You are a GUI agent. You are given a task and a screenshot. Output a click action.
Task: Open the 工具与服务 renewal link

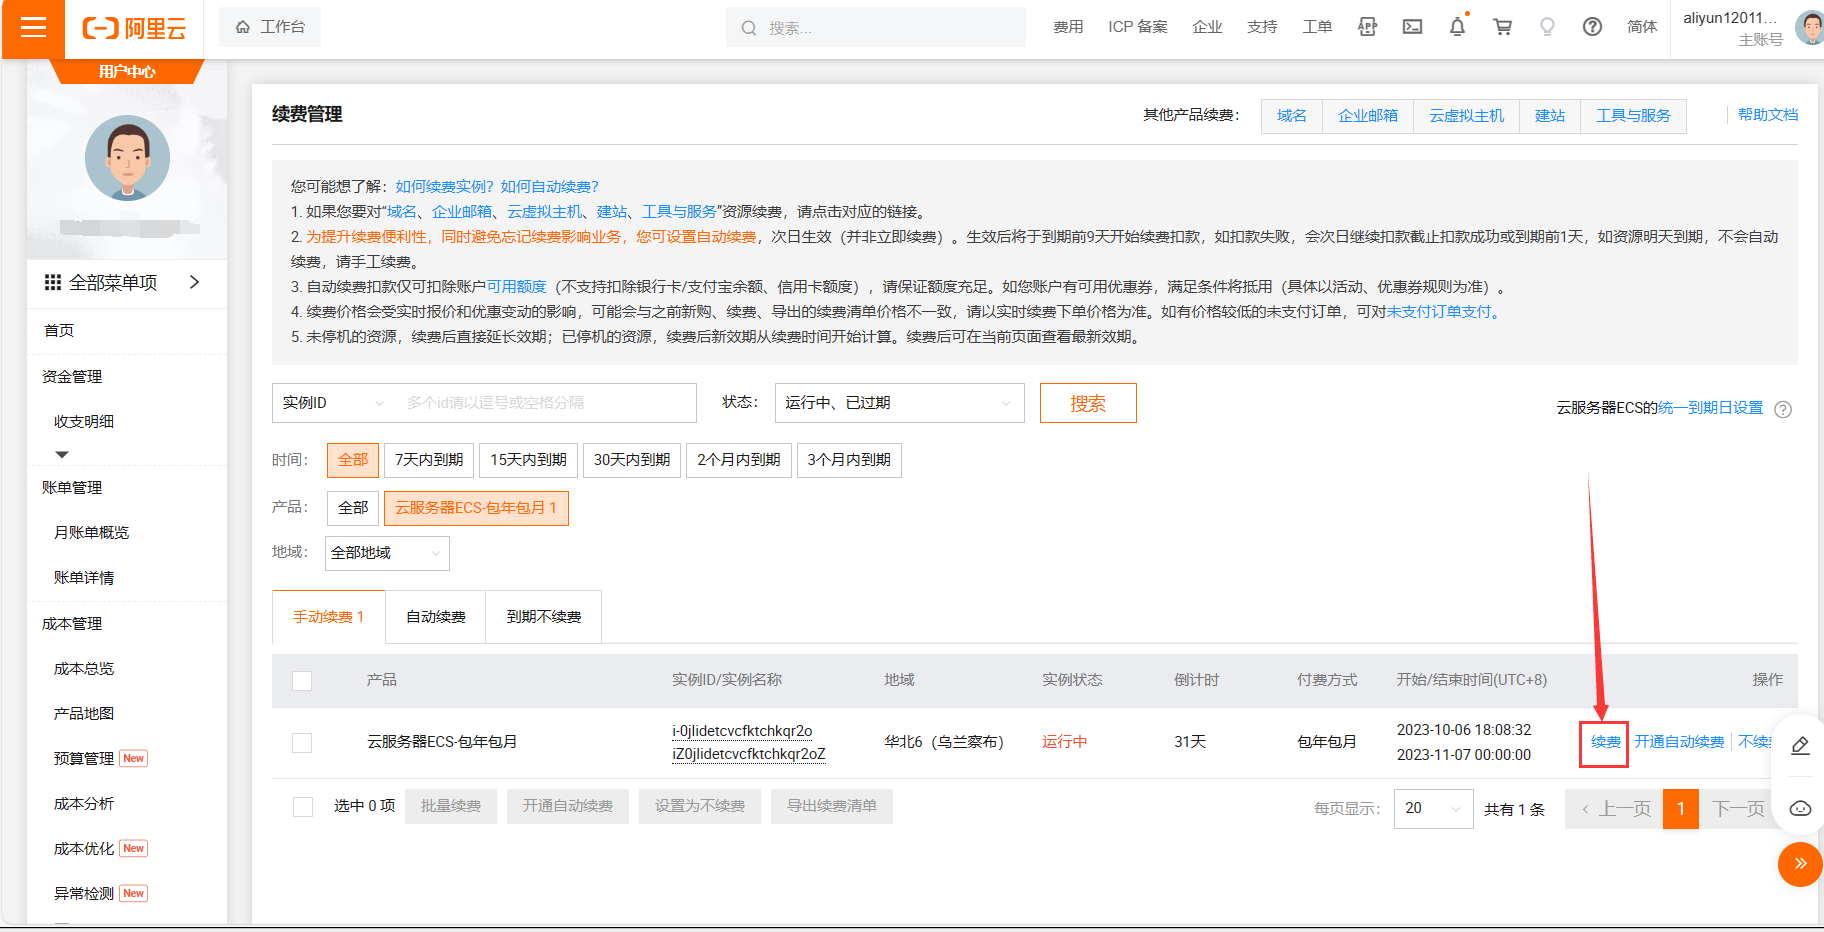pos(1633,116)
